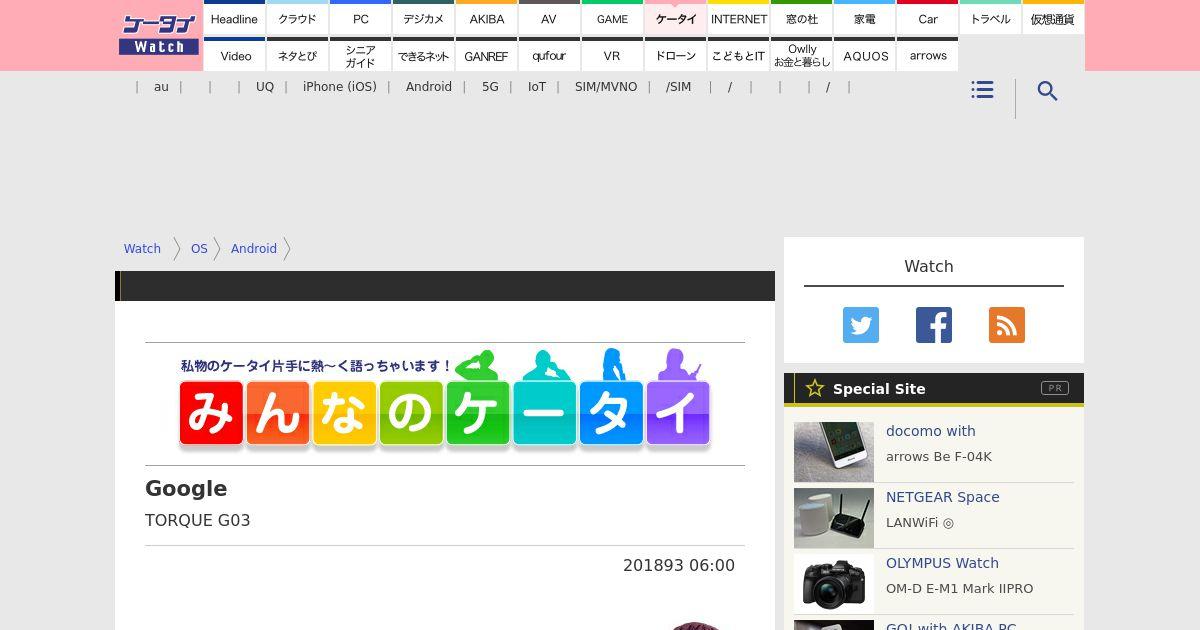Select the ケータイ tab
This screenshot has width=1200, height=630.
(x=675, y=18)
